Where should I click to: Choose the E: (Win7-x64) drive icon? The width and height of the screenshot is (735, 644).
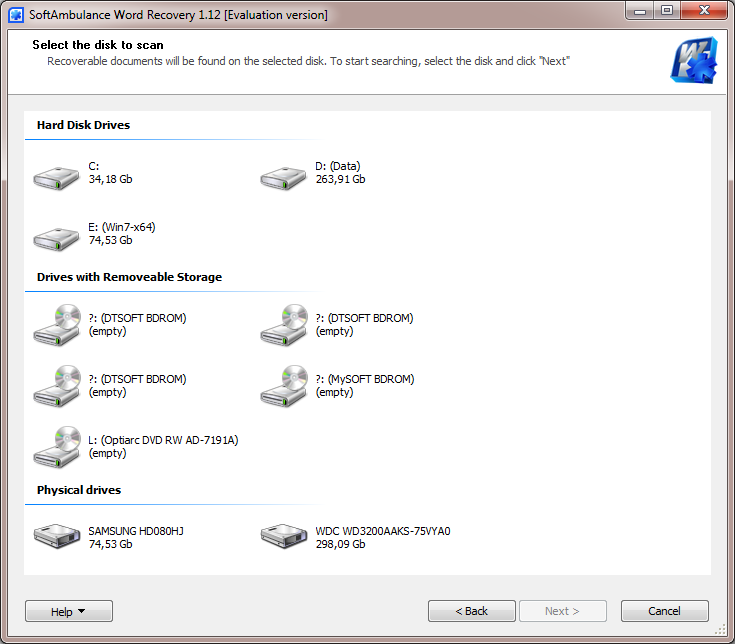[56, 239]
